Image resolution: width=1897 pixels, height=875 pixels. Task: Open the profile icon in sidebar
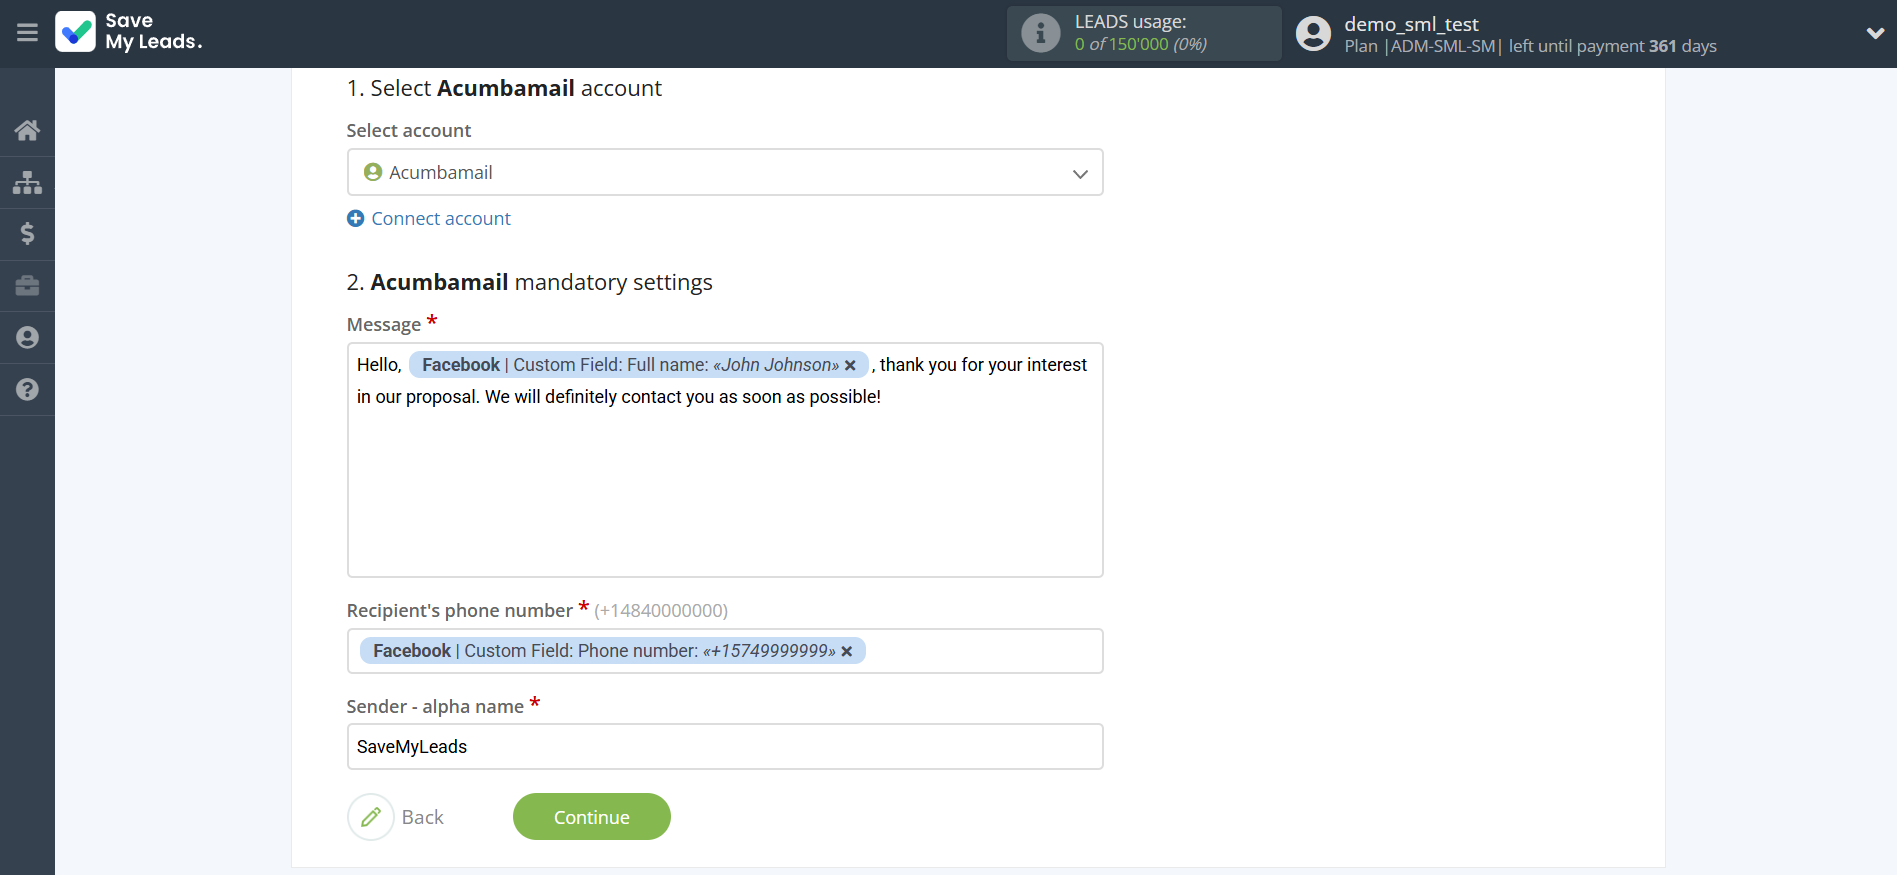click(27, 338)
